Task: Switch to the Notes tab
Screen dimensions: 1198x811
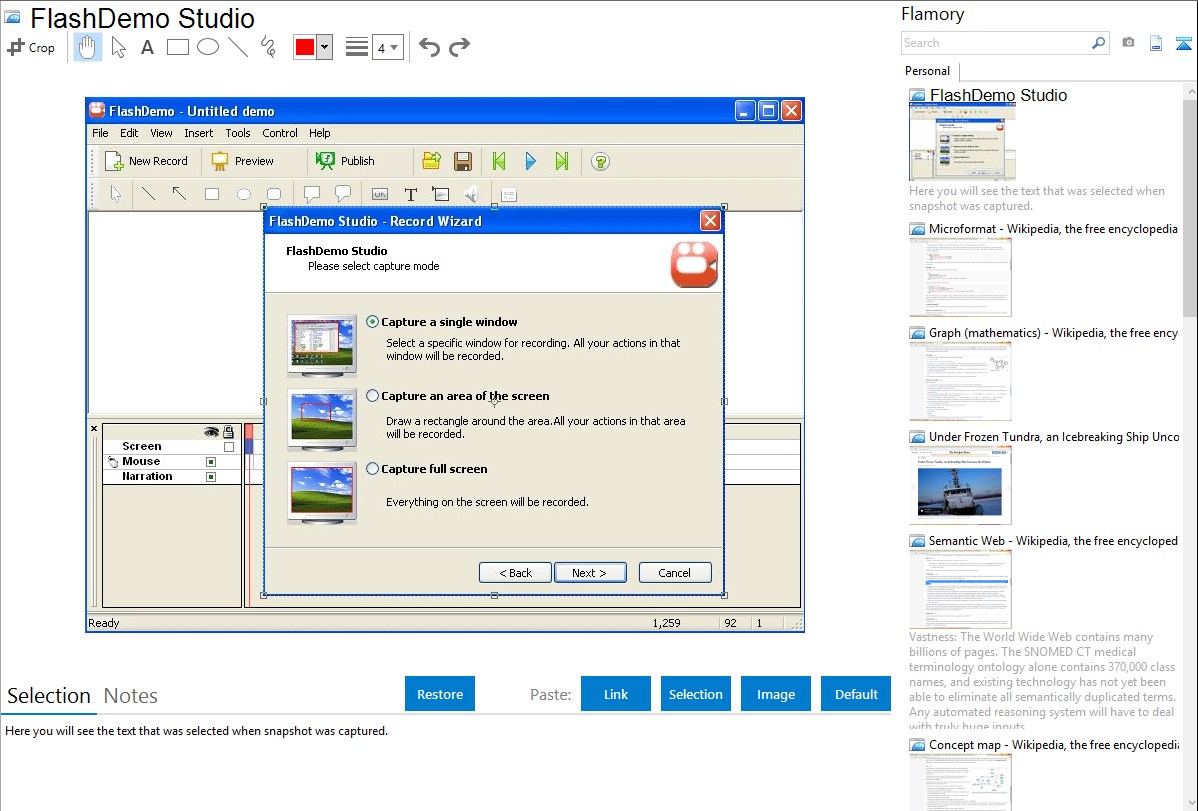Action: coord(131,696)
